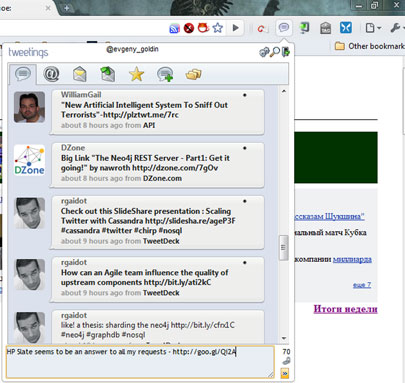Viewport: 405px width, 383px height.
Task: Click the shorten URL link icon
Action: coord(286,361)
